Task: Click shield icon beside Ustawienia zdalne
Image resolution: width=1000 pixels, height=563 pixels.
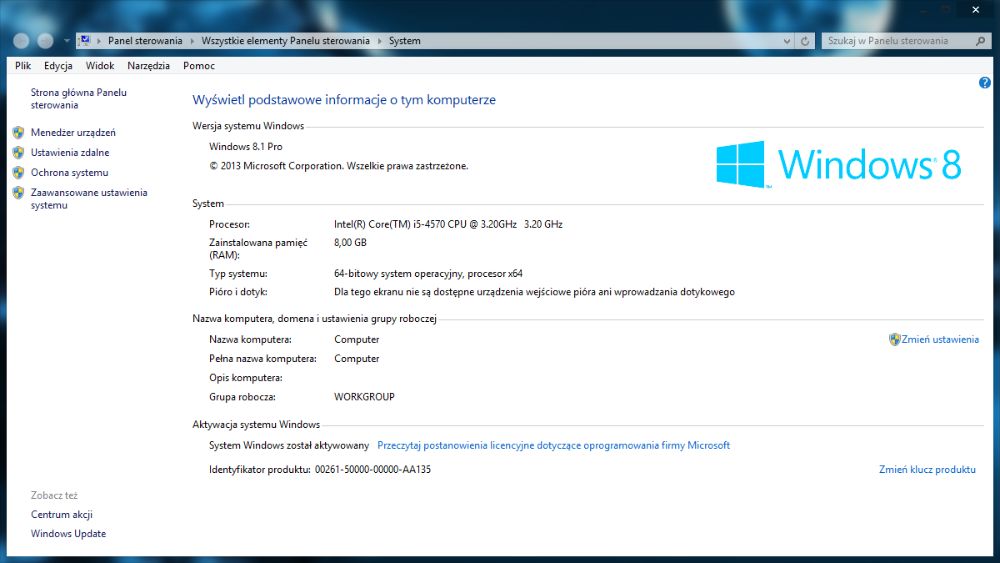Action: point(18,152)
